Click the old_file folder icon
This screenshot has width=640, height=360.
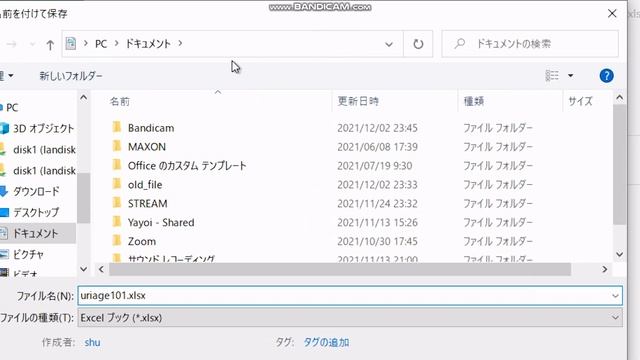click(x=117, y=184)
